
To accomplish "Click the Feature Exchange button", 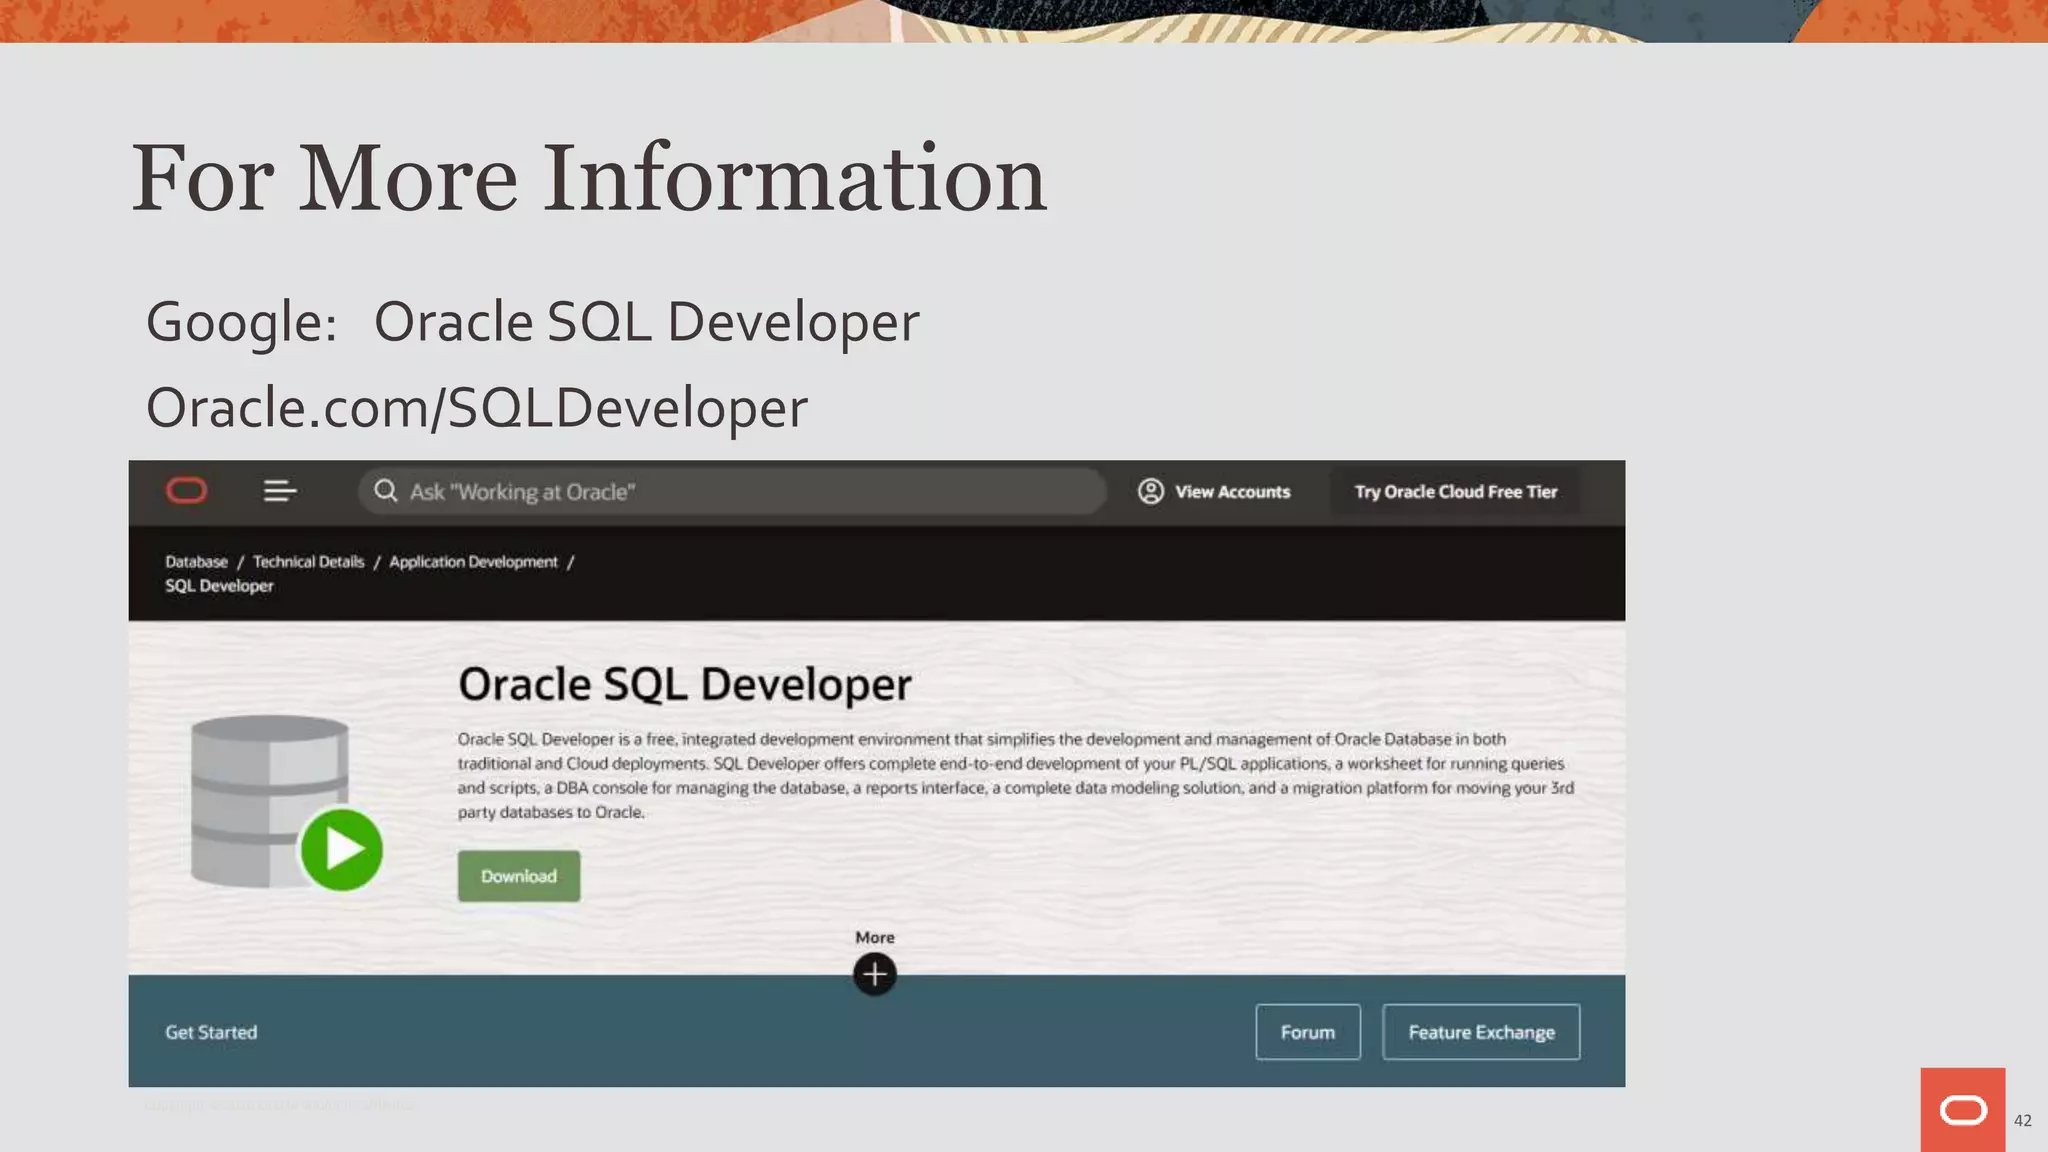I will coord(1481,1032).
